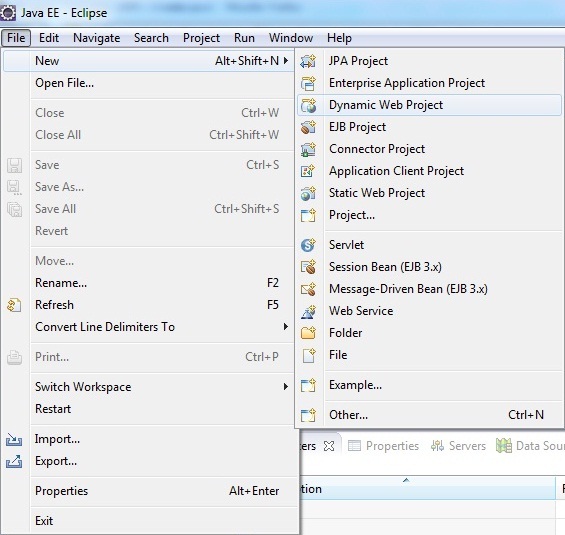This screenshot has height=535, width=565.
Task: Select Connector Project entry
Action: pos(429,149)
